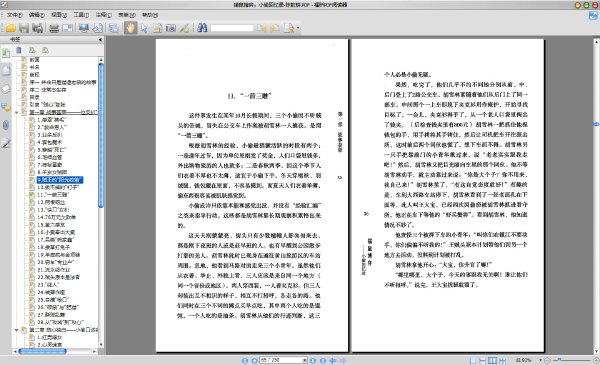Select the pen typewriter tool
Image resolution: width=600 pixels, height=365 pixels.
click(x=184, y=28)
